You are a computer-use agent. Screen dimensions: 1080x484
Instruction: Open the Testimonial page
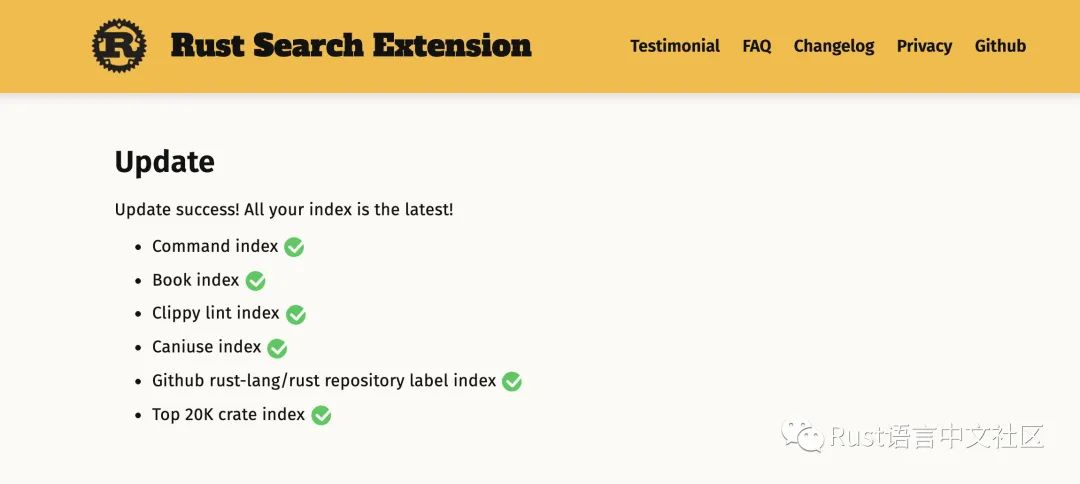click(x=675, y=46)
